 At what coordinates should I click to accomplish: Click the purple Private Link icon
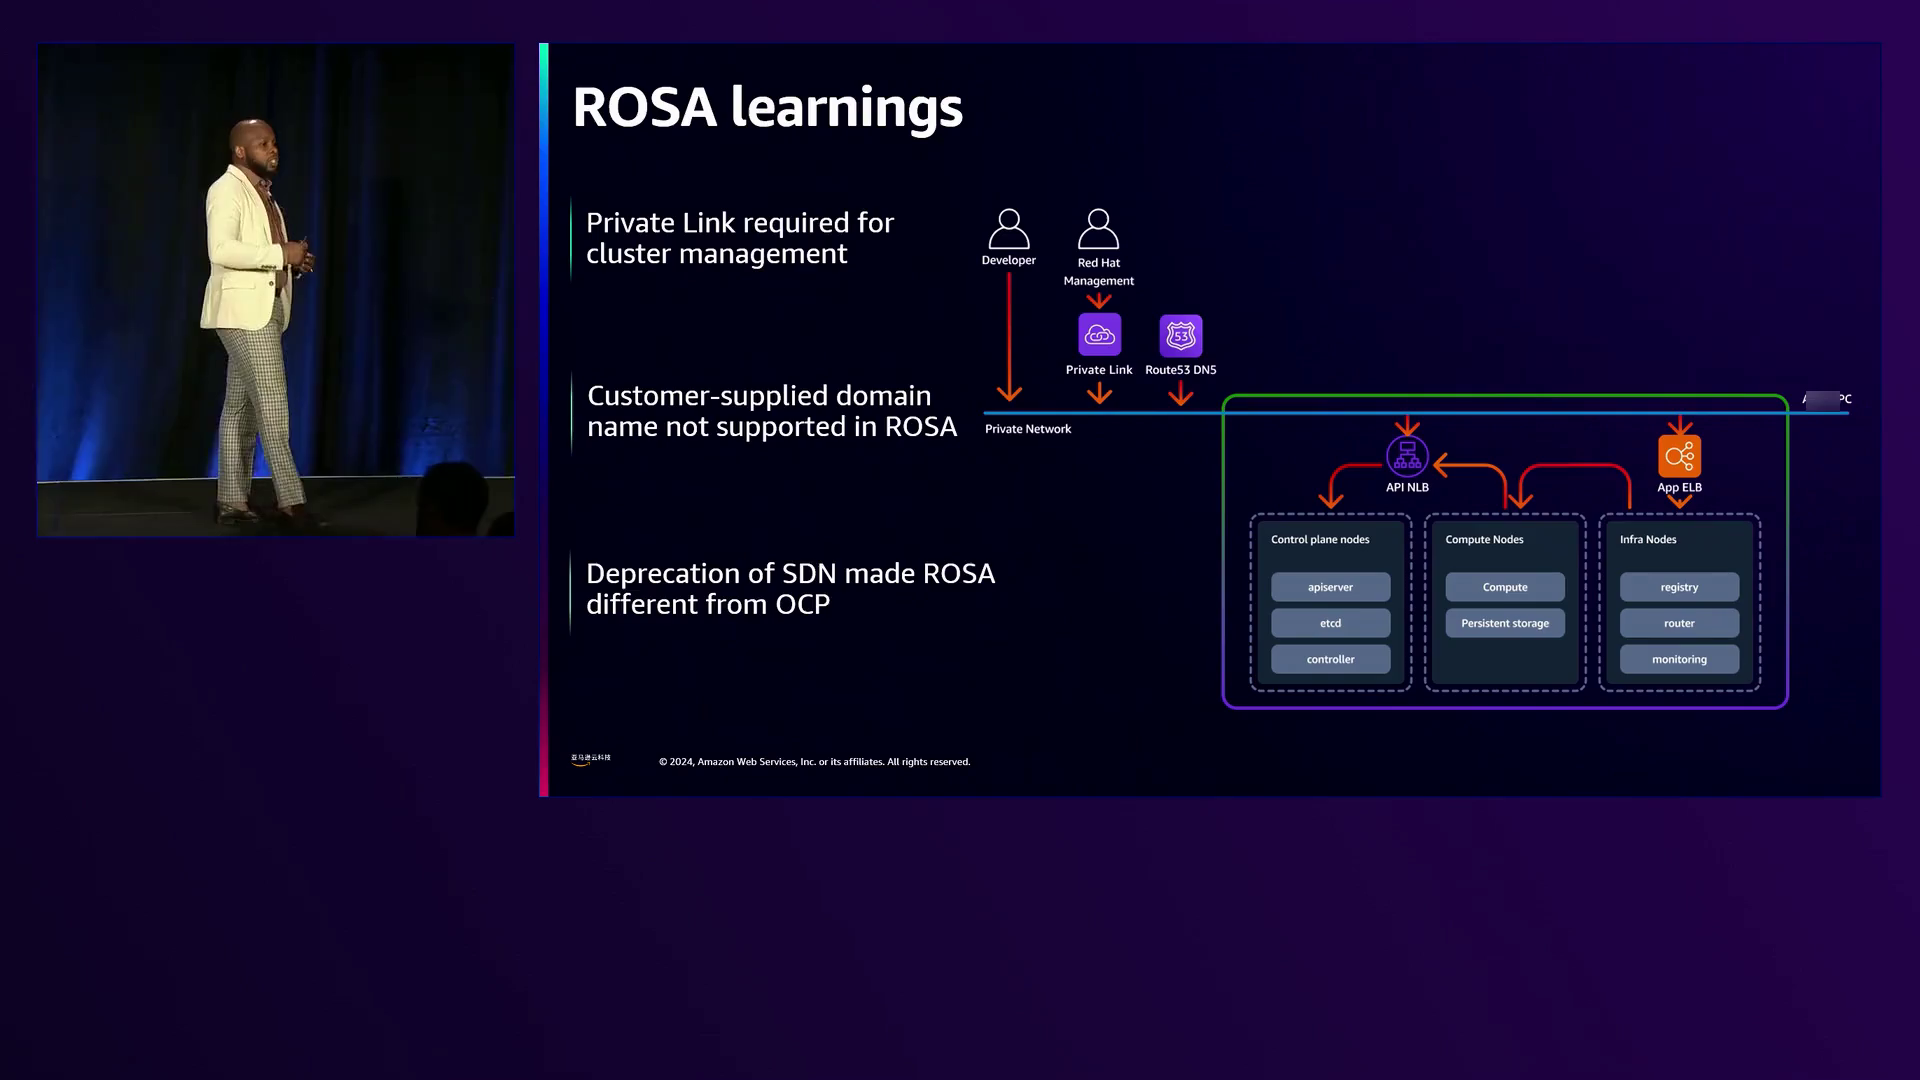(1099, 335)
